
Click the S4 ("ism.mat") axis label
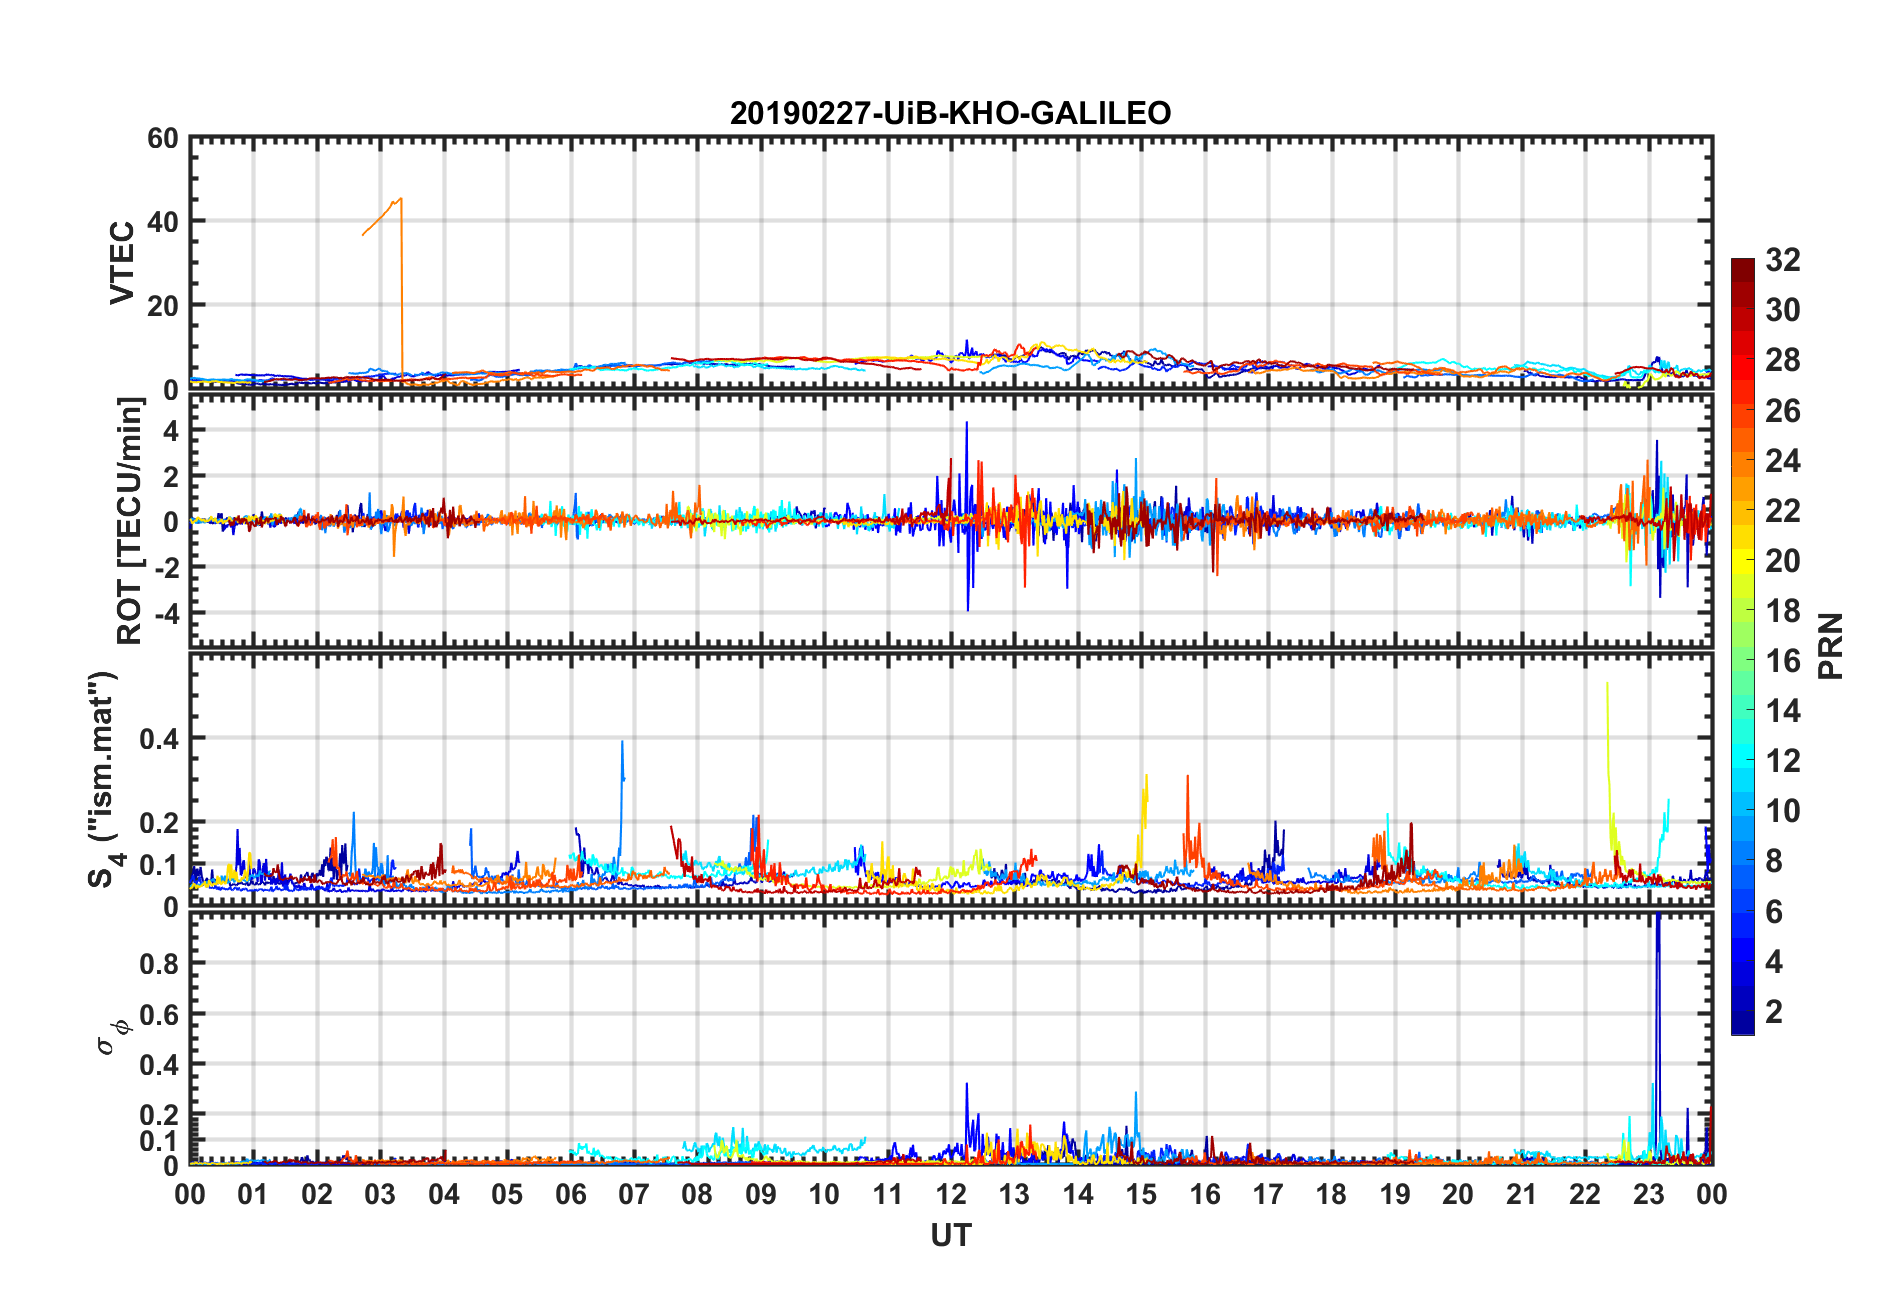102,780
